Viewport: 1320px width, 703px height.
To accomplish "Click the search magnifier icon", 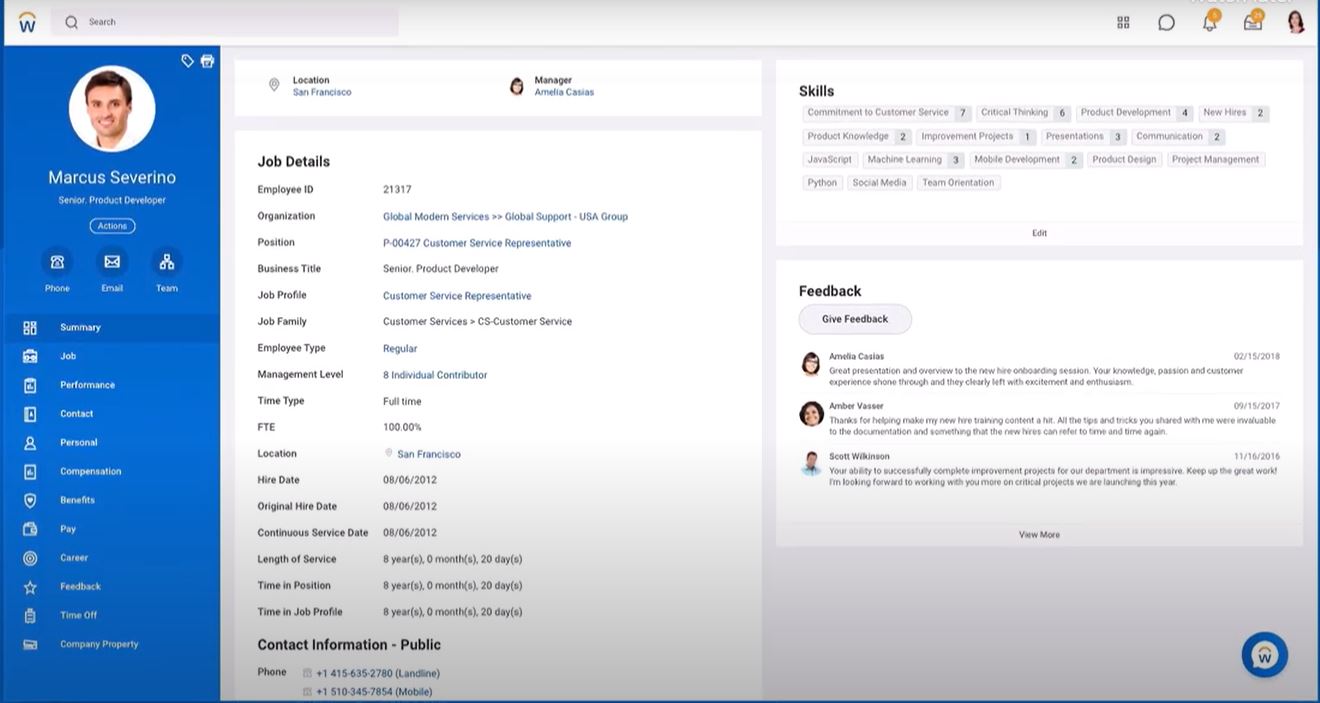I will tap(71, 22).
